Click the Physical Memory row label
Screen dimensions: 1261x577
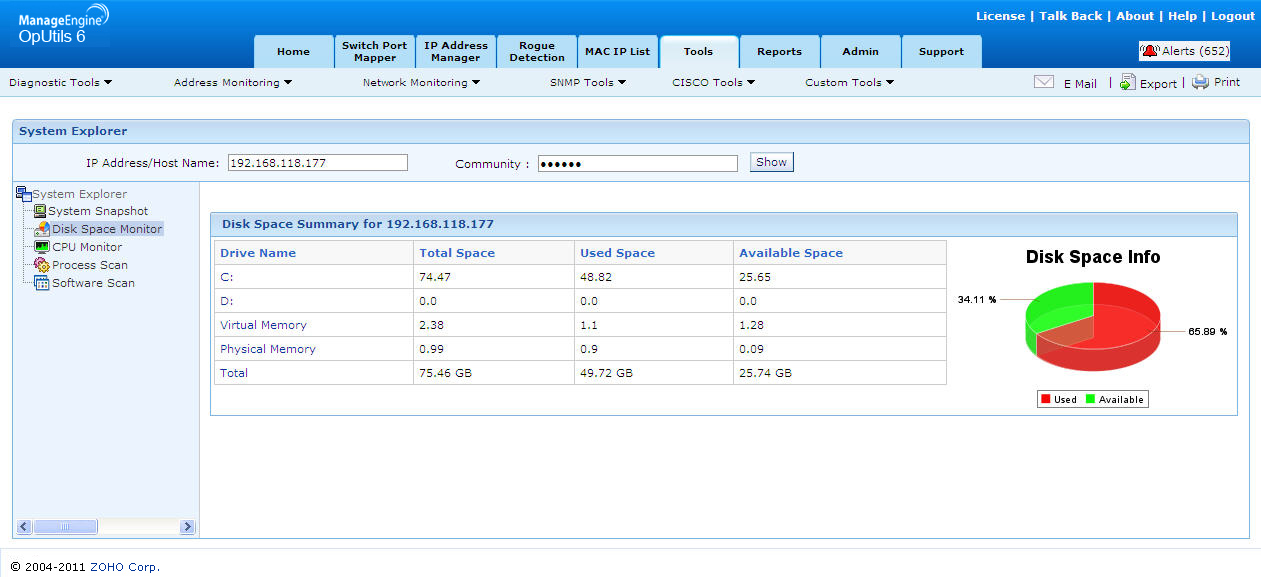[x=267, y=349]
